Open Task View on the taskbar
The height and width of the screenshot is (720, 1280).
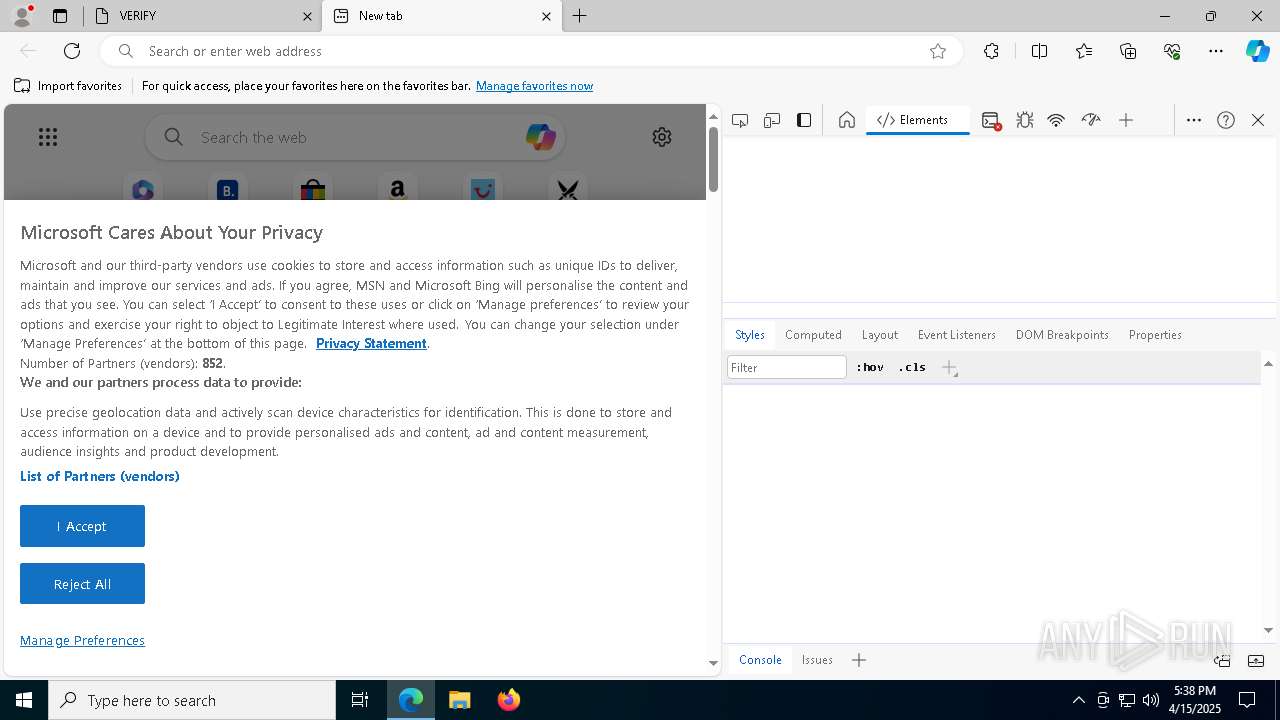pos(360,700)
